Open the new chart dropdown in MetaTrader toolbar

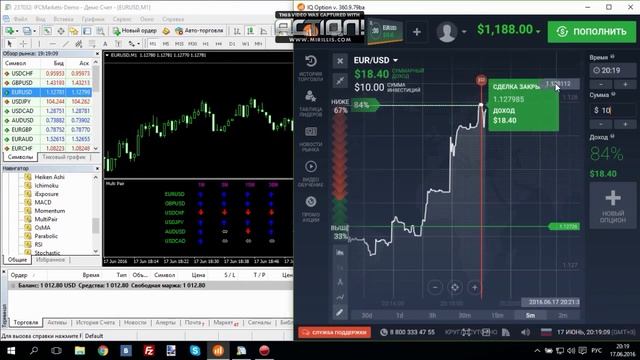coord(17,31)
